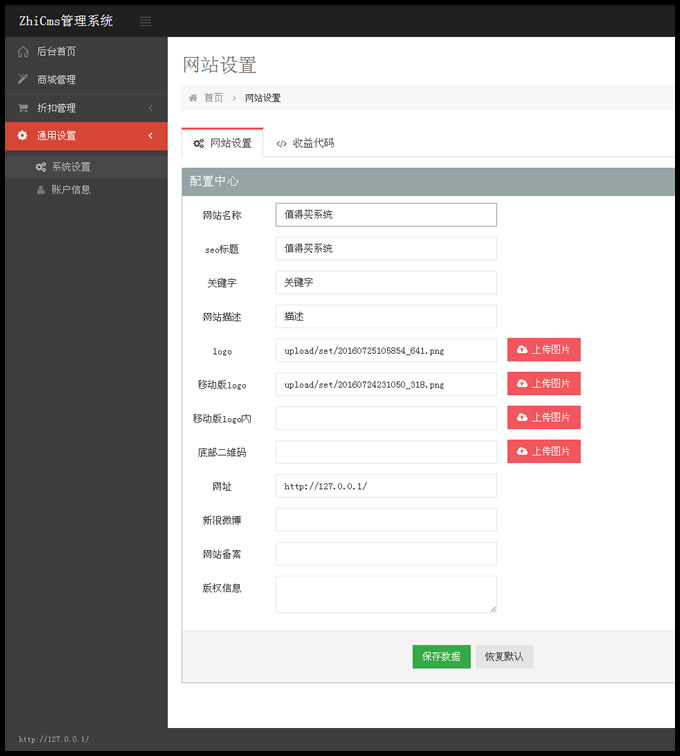
Task: Open 折扣管理 in the sidebar
Action: pyautogui.click(x=86, y=108)
